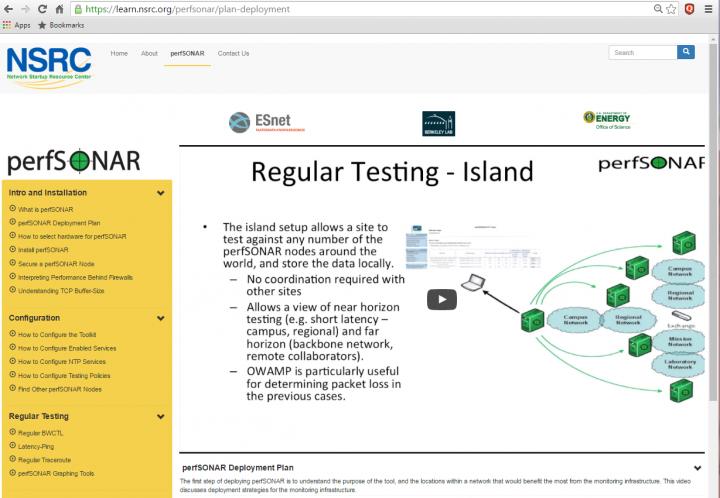Open How to Configure NTP Services
This screenshot has height=498, width=720.
tap(61, 361)
